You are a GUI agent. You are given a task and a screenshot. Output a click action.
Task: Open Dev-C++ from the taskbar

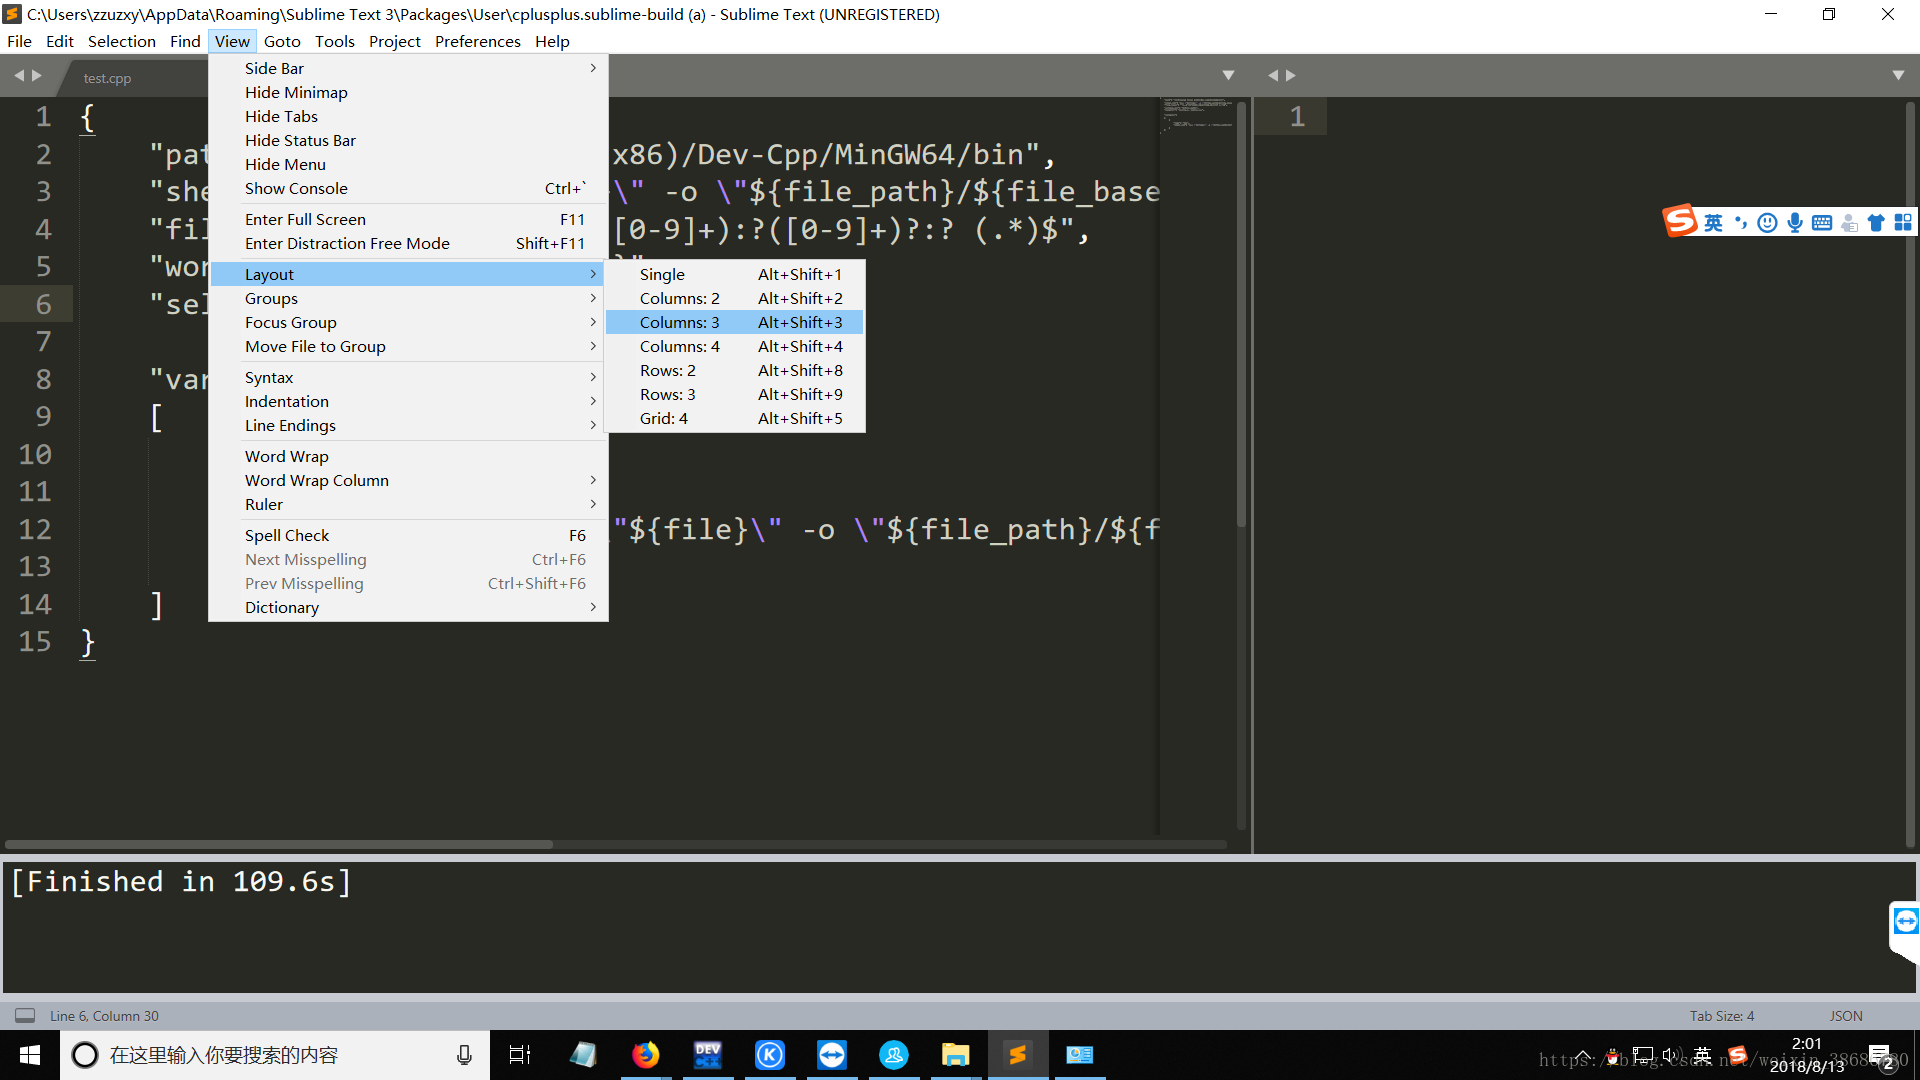tap(707, 1055)
